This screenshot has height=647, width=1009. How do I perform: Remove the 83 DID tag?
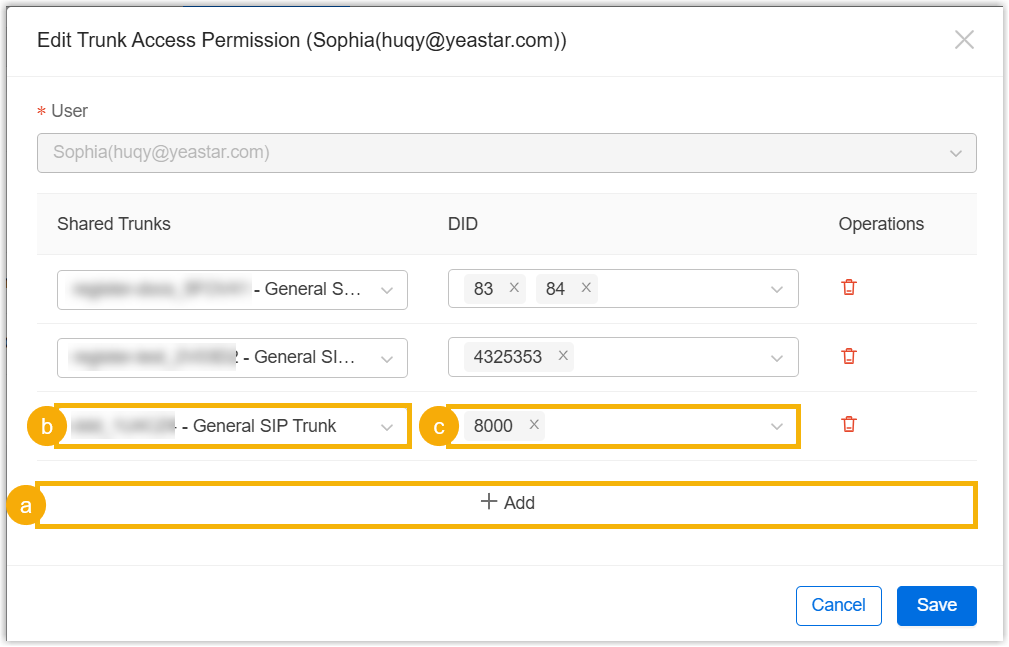tap(514, 288)
